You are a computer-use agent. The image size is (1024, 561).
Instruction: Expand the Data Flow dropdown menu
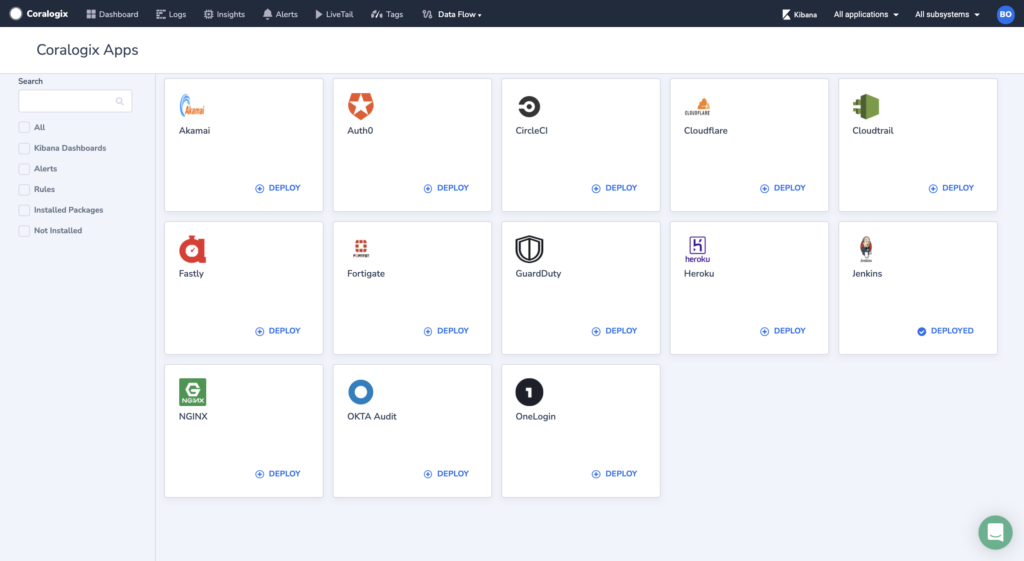click(x=452, y=14)
